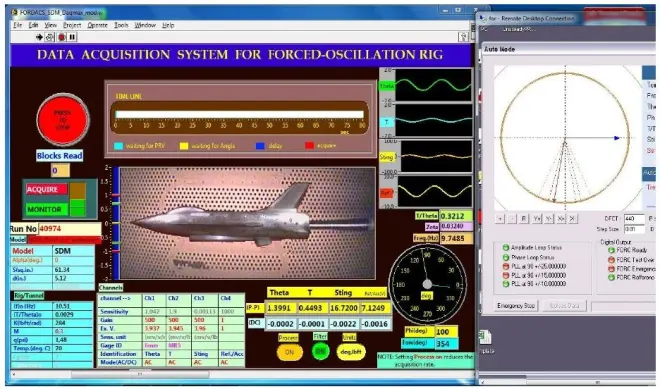This screenshot has height=389, width=660.
Task: Click the Pause toolbar icon
Action: pyautogui.click(x=72, y=37)
